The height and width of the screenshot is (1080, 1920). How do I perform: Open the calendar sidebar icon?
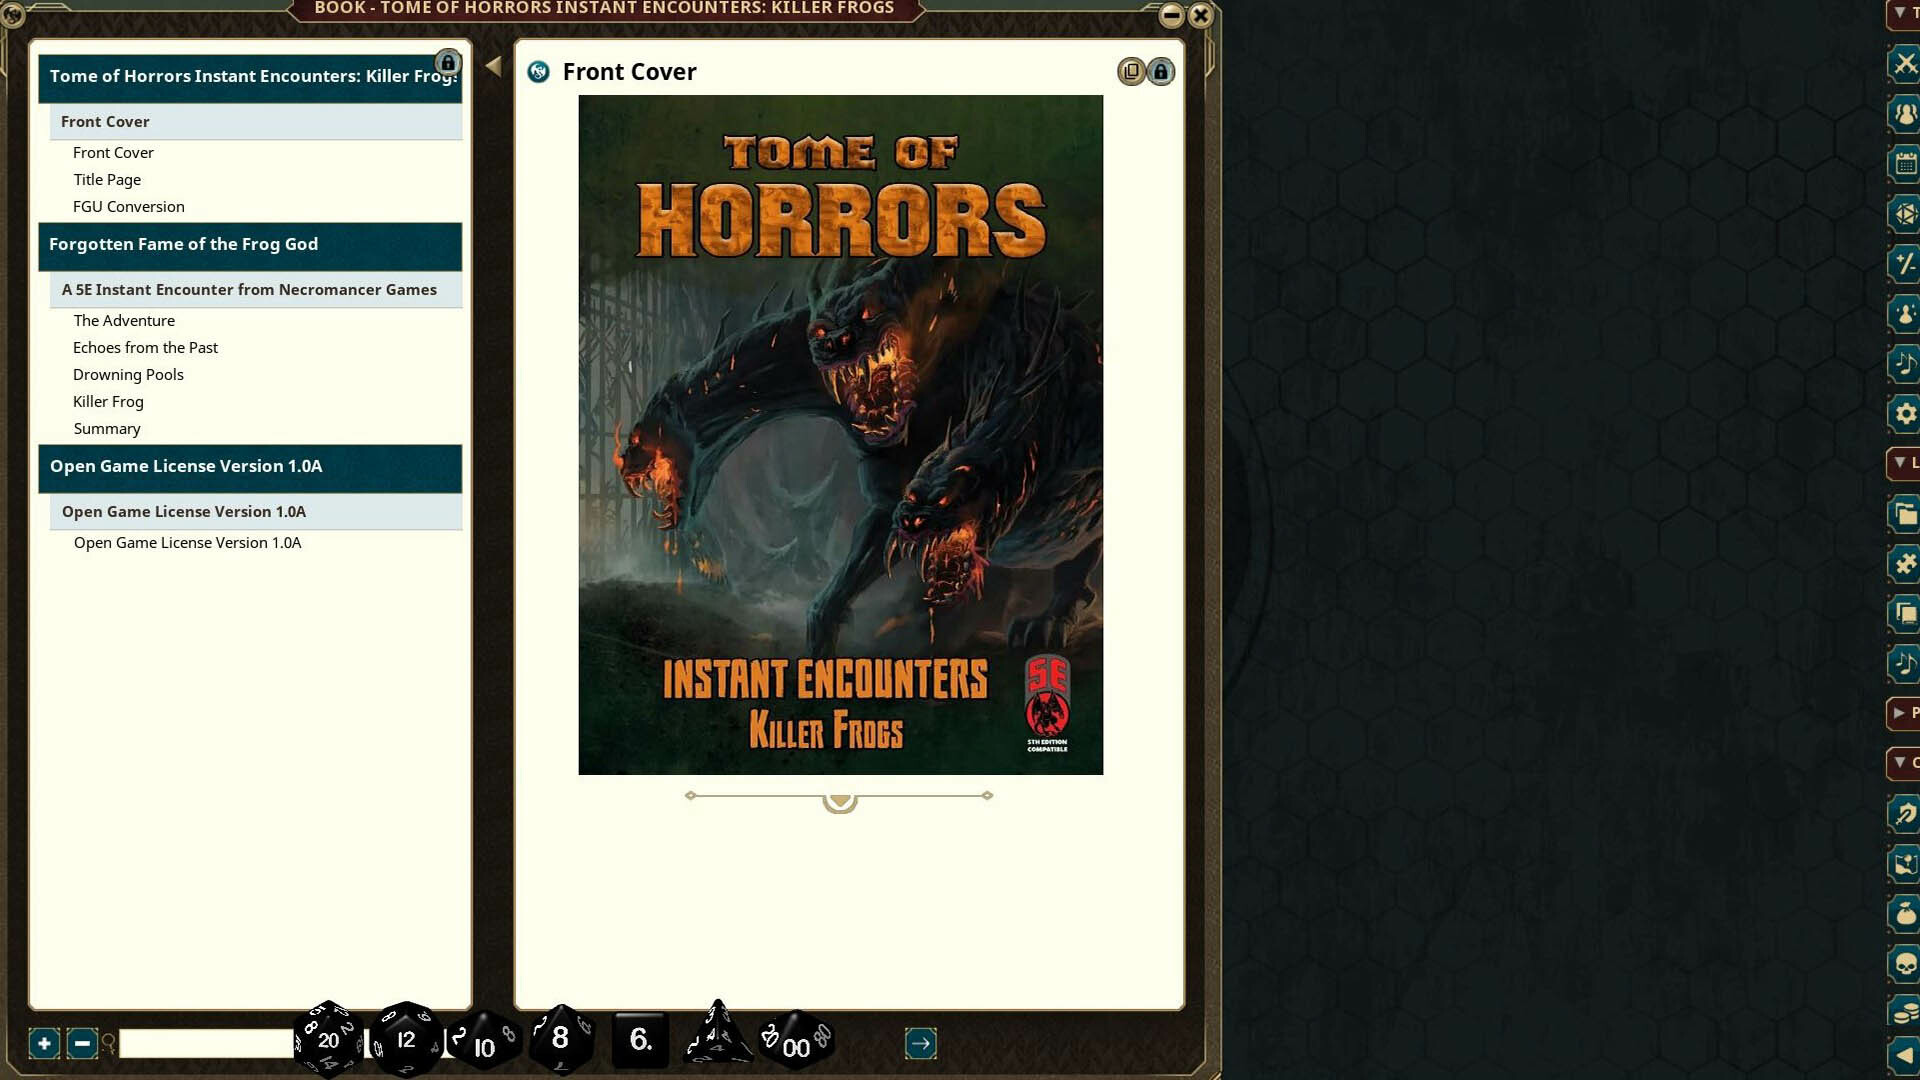click(1905, 164)
